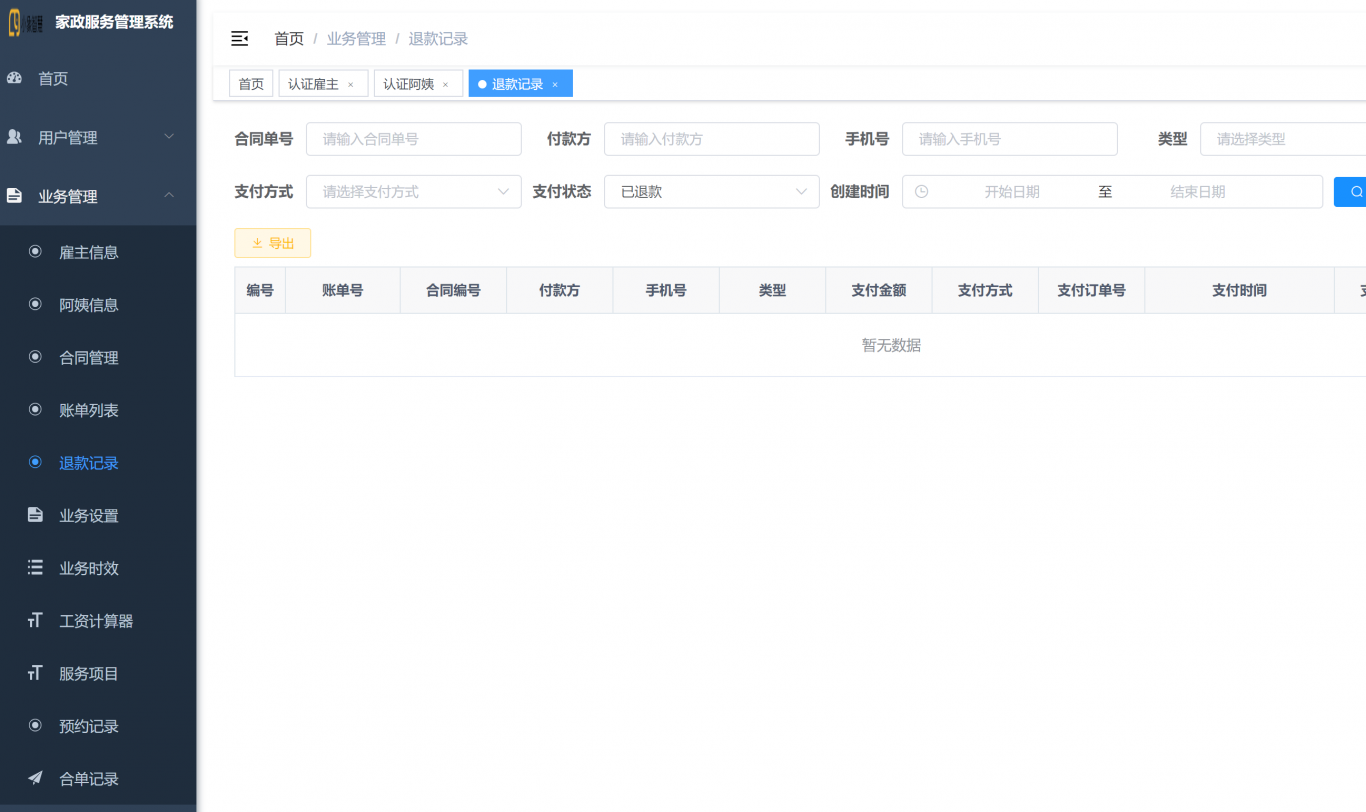Click the 支付时间 column header
The image size is (1366, 812).
tap(1239, 290)
